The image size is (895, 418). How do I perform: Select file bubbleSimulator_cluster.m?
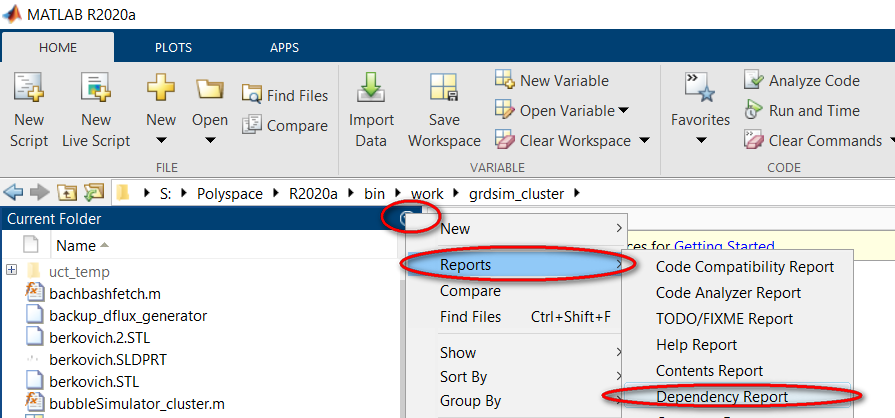point(136,404)
